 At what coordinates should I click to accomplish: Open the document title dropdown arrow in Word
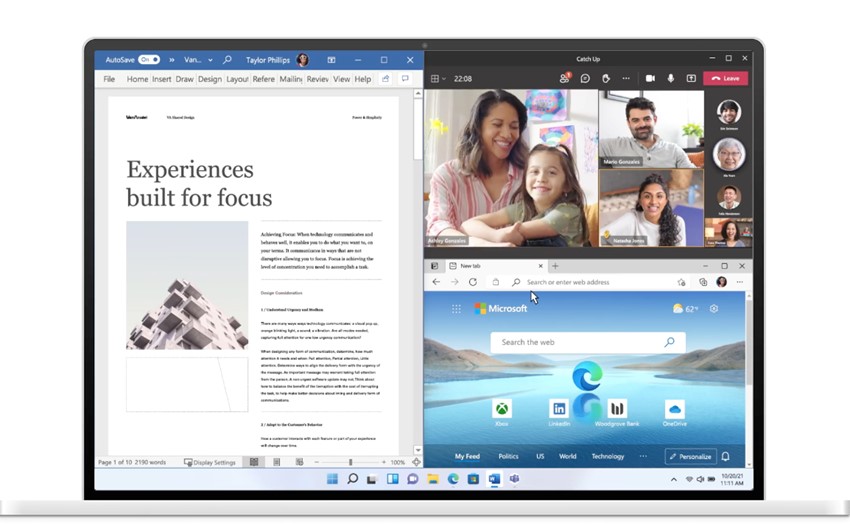click(210, 60)
